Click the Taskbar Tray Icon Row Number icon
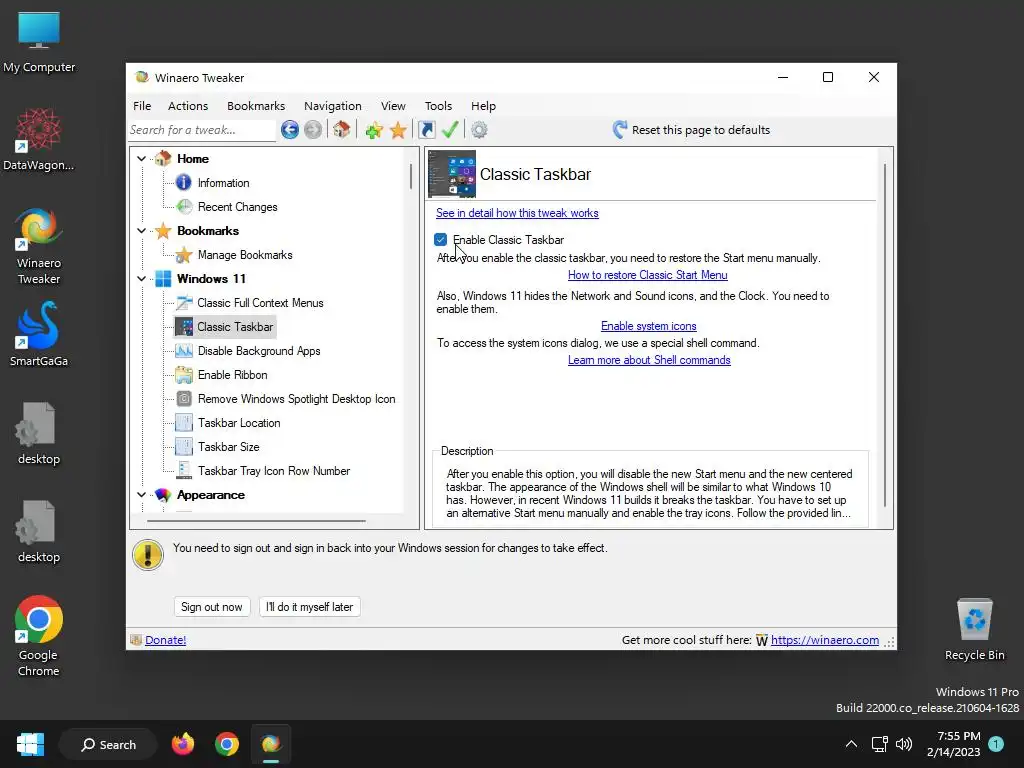1024x768 pixels. tap(184, 470)
